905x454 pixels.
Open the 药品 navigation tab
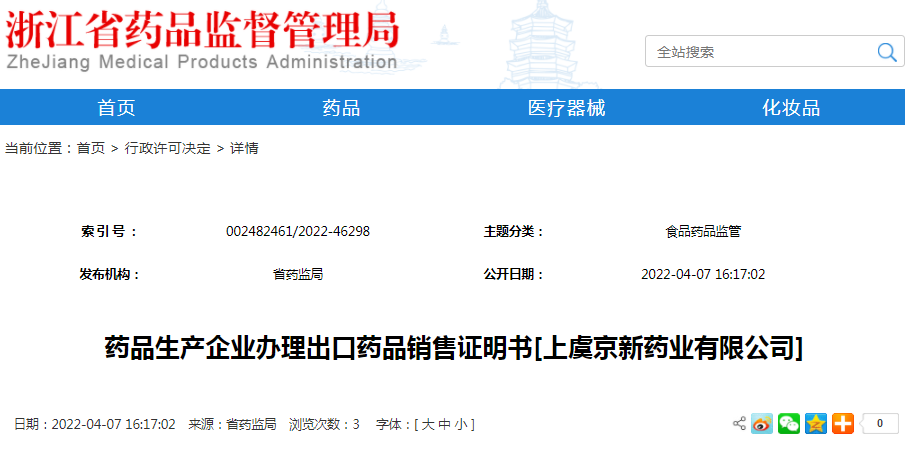[341, 108]
